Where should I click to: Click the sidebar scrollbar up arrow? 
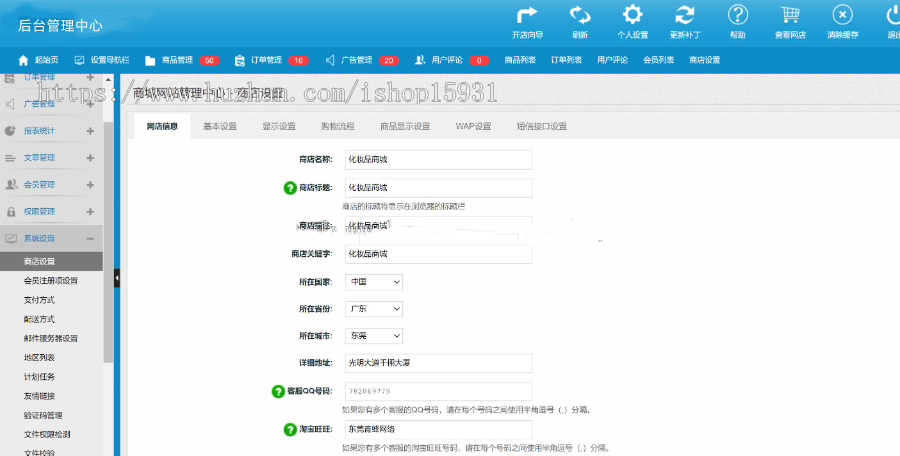(x=108, y=79)
